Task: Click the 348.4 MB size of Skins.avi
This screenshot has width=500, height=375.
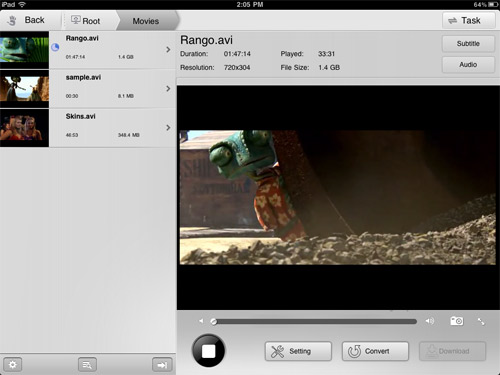Action: point(129,135)
